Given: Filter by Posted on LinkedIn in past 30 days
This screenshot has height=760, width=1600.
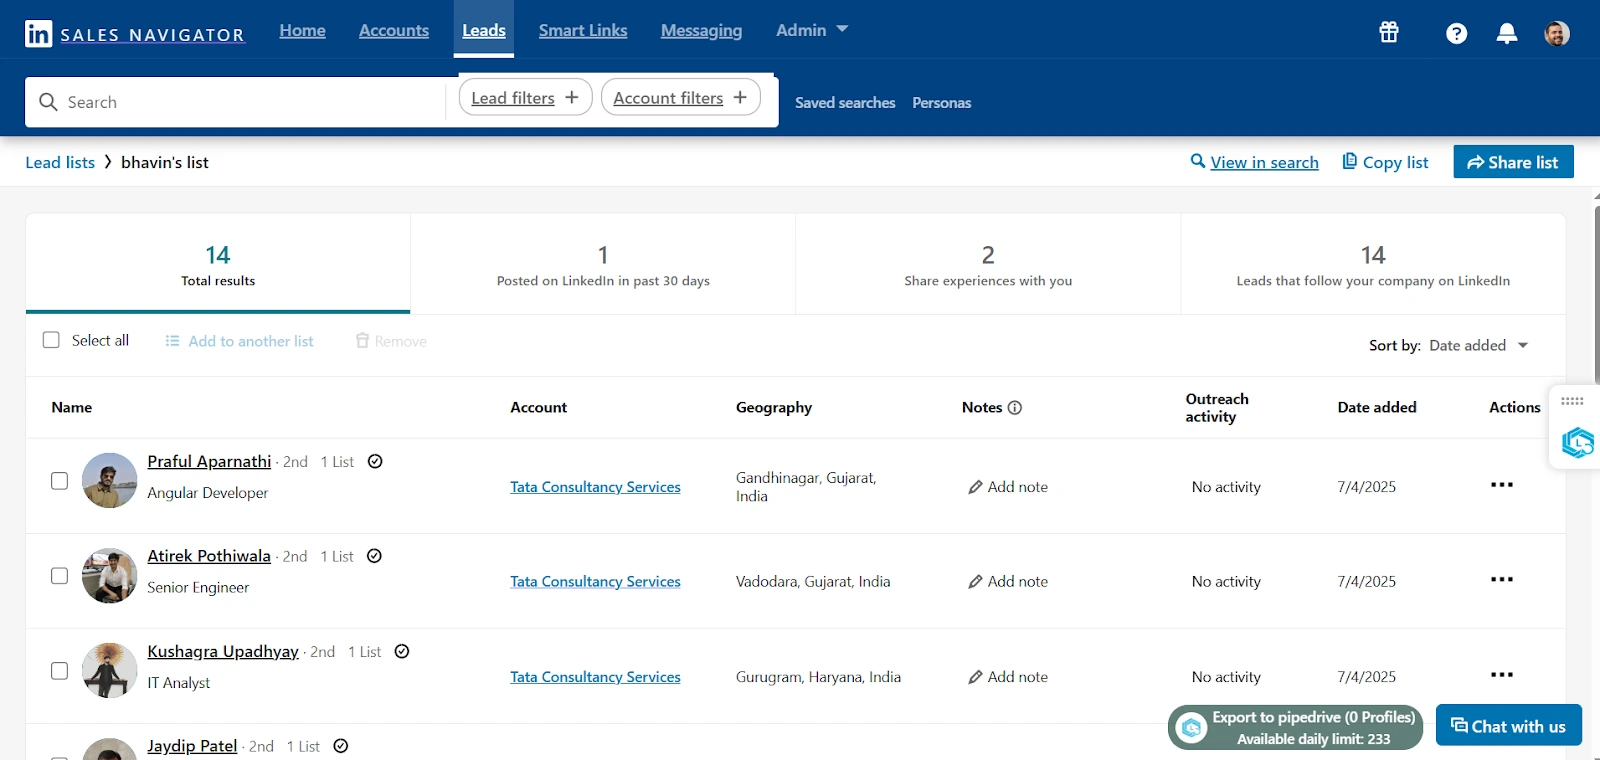Looking at the screenshot, I should 603,264.
